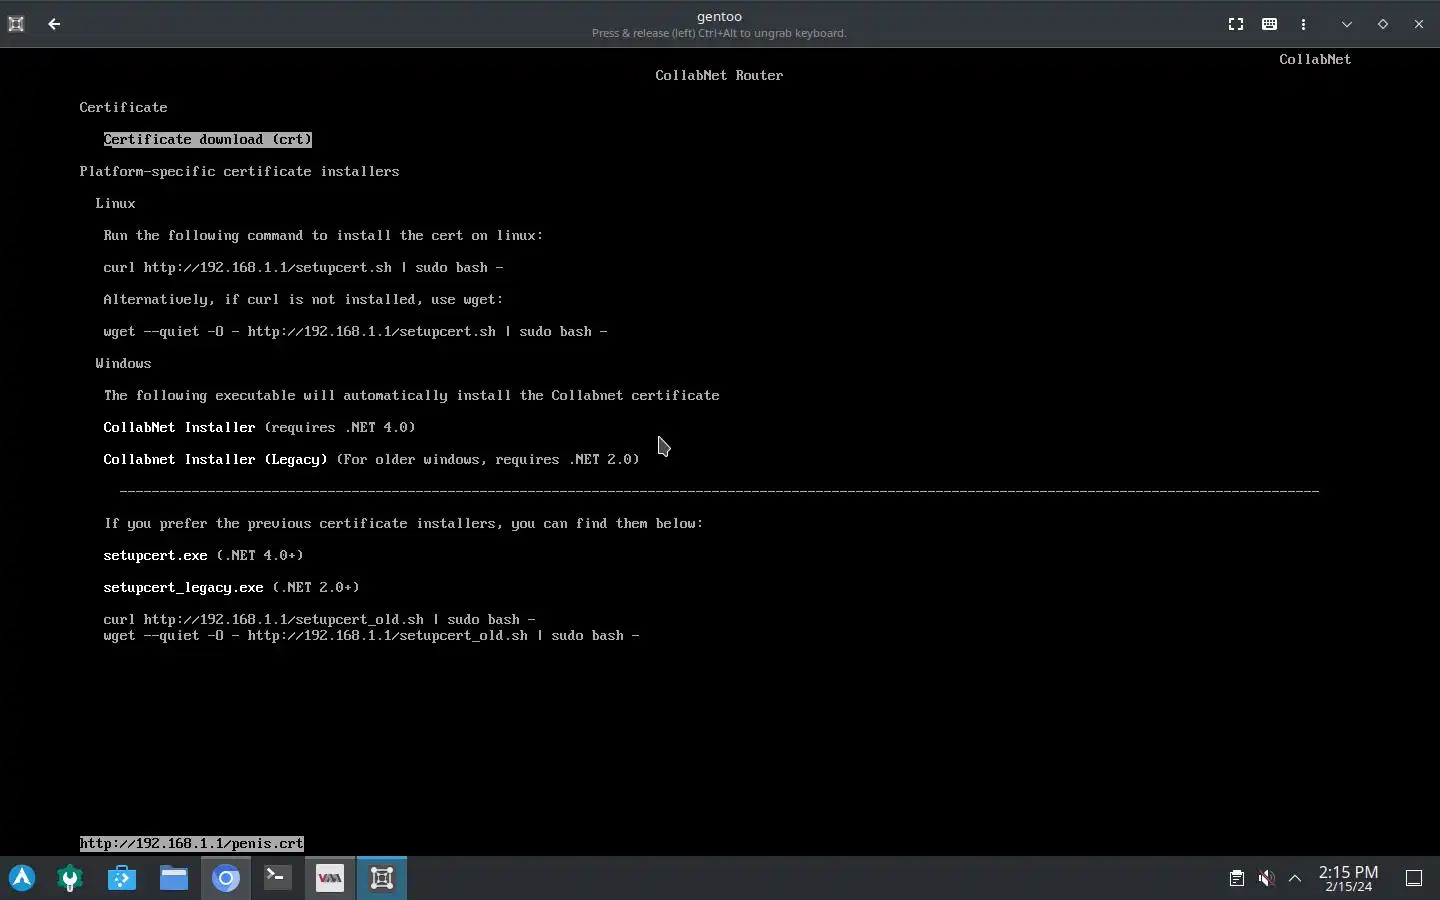Toggle fullscreen mode for the gentoo VM

1236,24
